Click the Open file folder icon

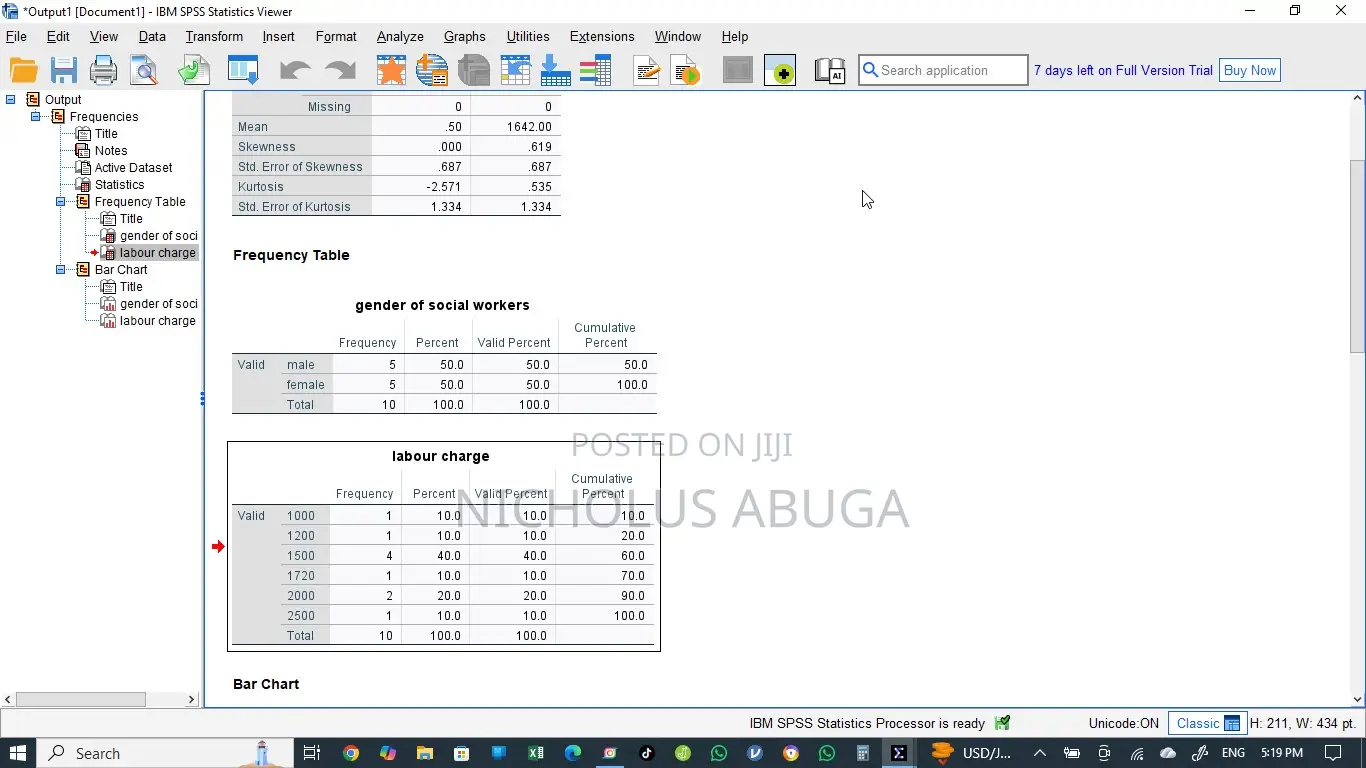24,71
